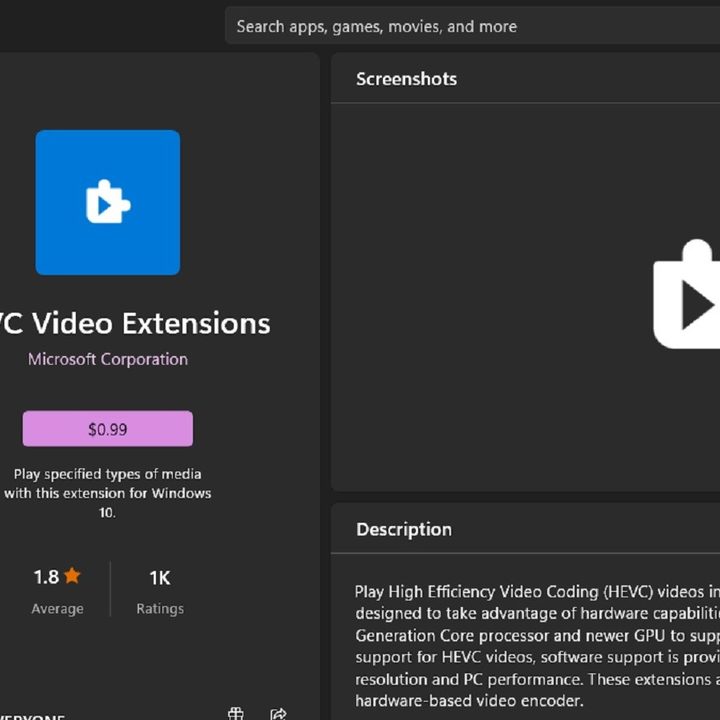Click the share icon

(x=278, y=714)
